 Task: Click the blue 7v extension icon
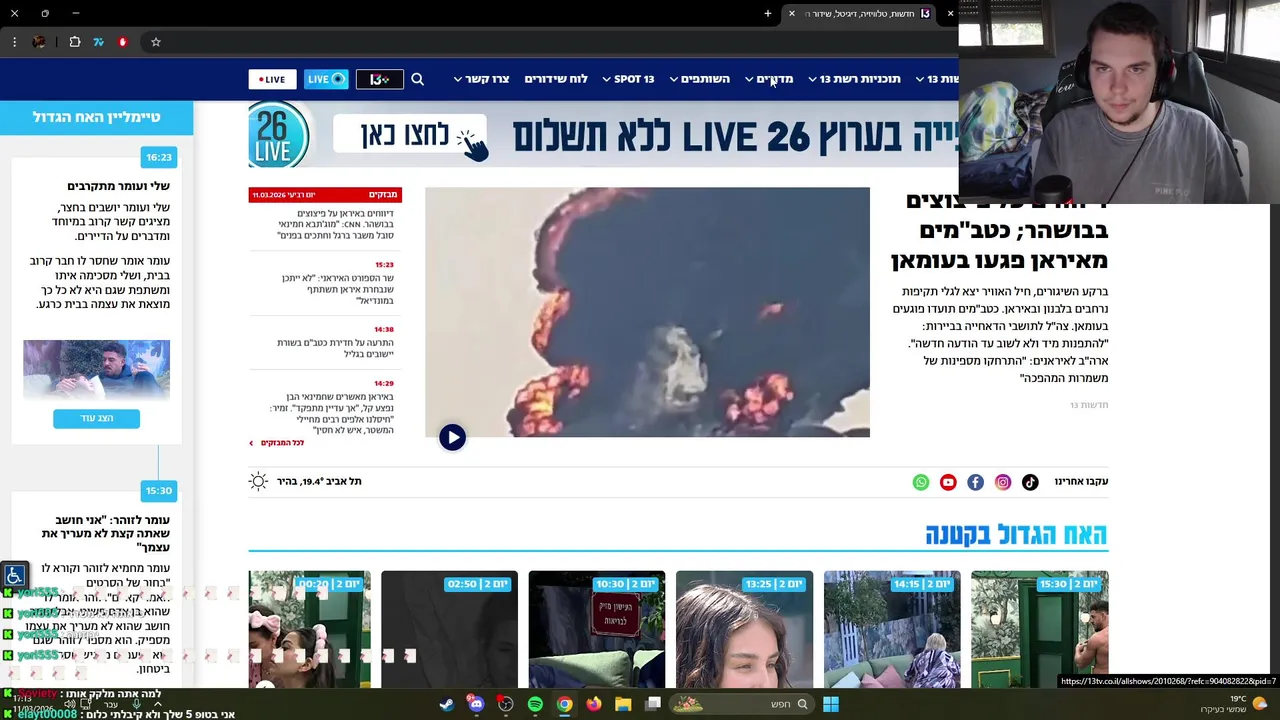point(98,42)
